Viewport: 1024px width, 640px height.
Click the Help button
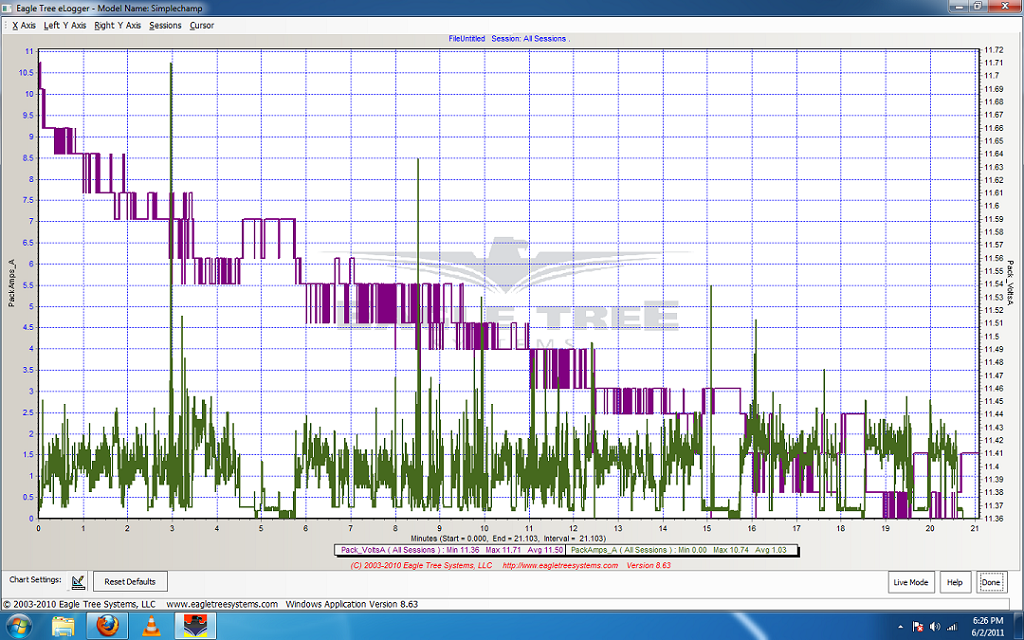point(955,582)
